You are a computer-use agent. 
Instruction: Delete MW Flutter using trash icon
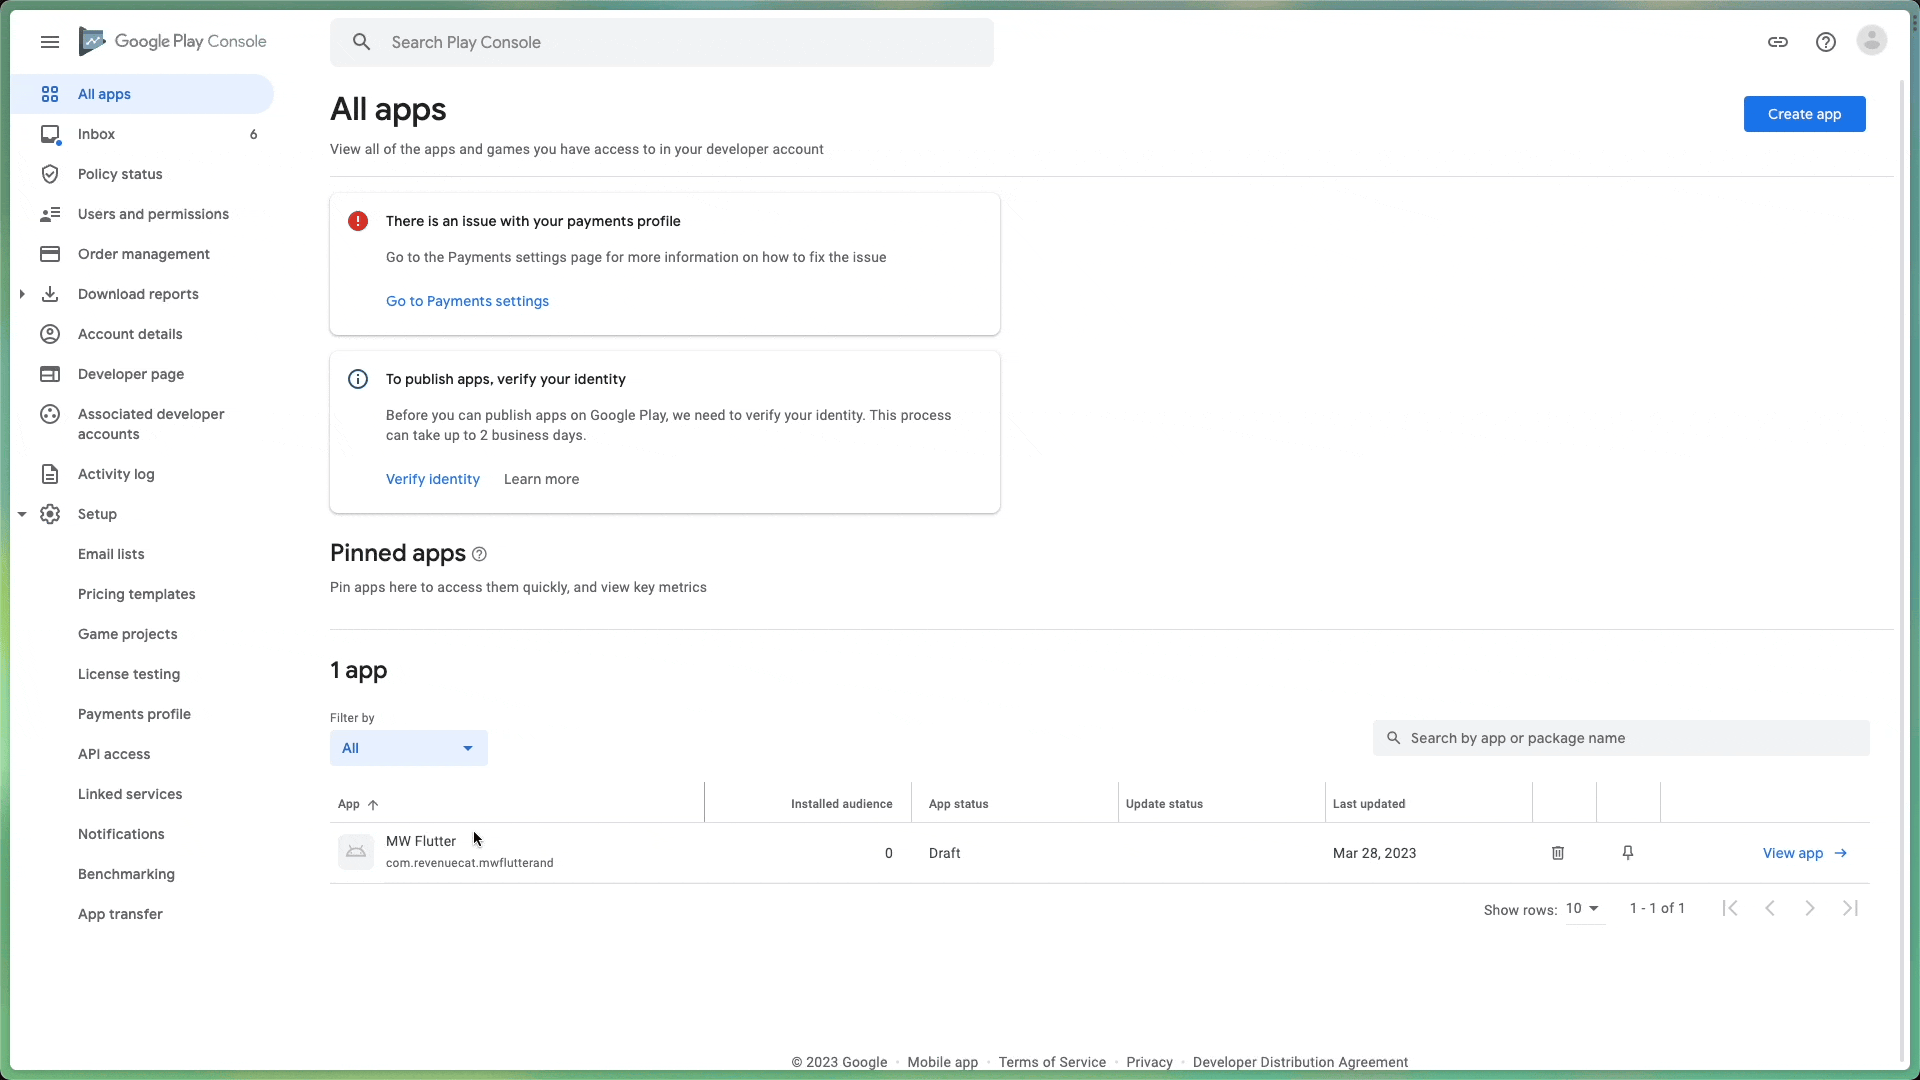[1558, 853]
